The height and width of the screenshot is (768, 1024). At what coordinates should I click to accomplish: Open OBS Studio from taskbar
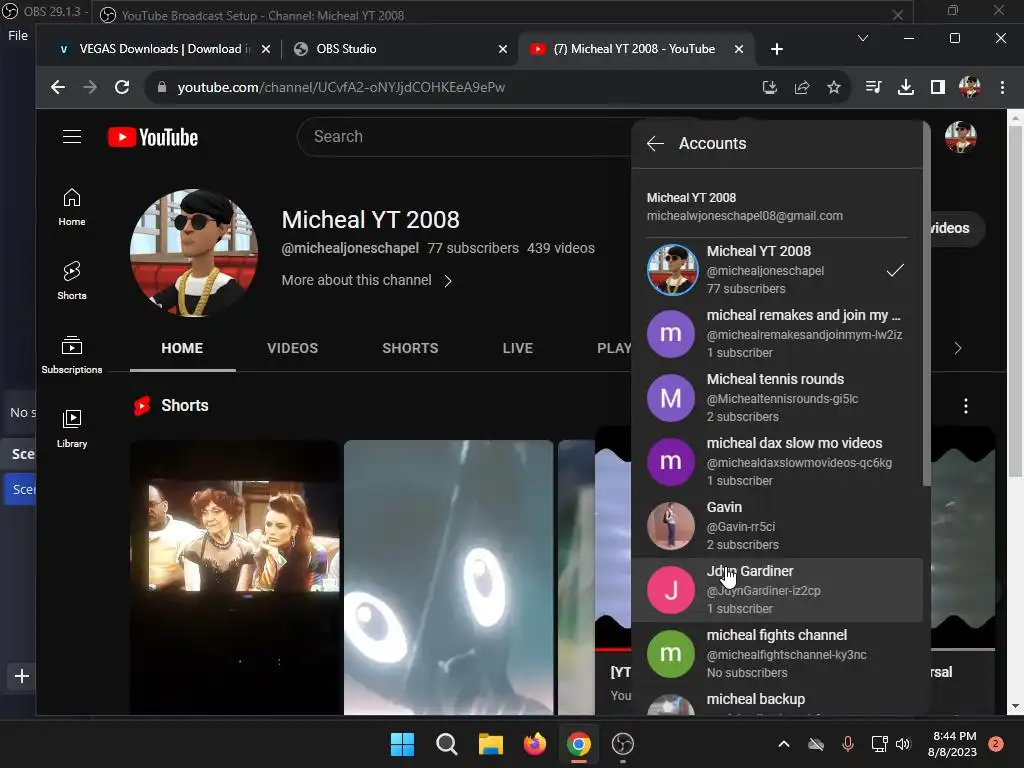click(623, 744)
